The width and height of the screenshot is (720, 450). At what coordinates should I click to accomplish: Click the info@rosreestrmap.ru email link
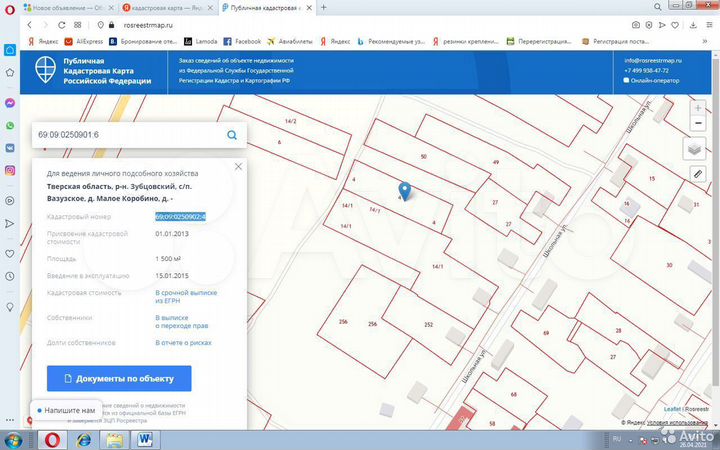pyautogui.click(x=652, y=60)
